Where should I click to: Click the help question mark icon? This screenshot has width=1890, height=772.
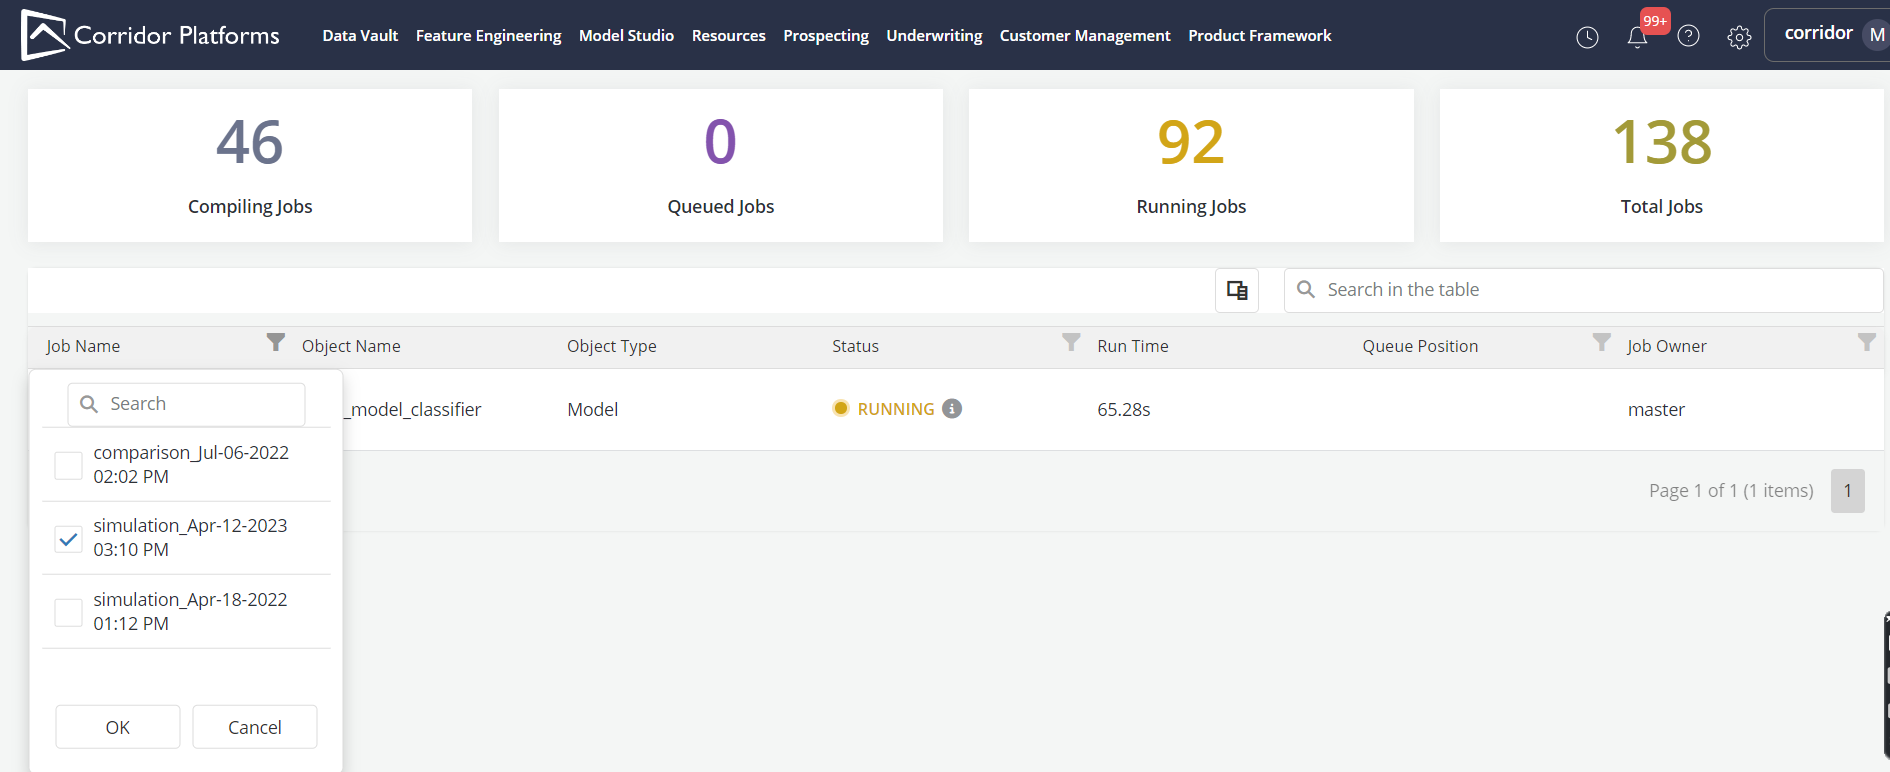1688,36
